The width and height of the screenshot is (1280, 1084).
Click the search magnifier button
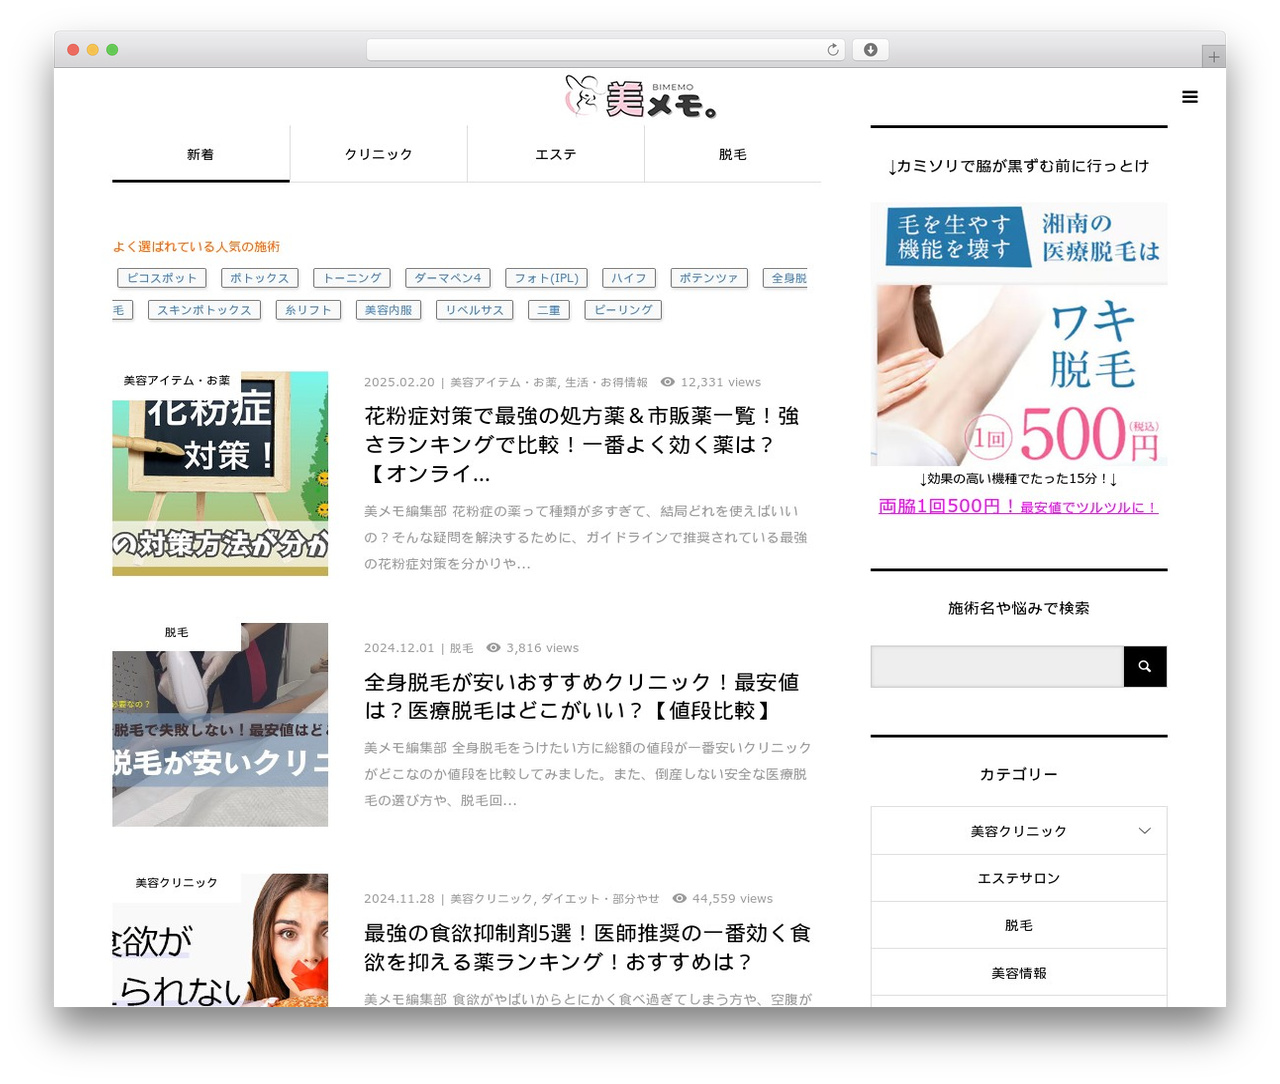[x=1145, y=666]
